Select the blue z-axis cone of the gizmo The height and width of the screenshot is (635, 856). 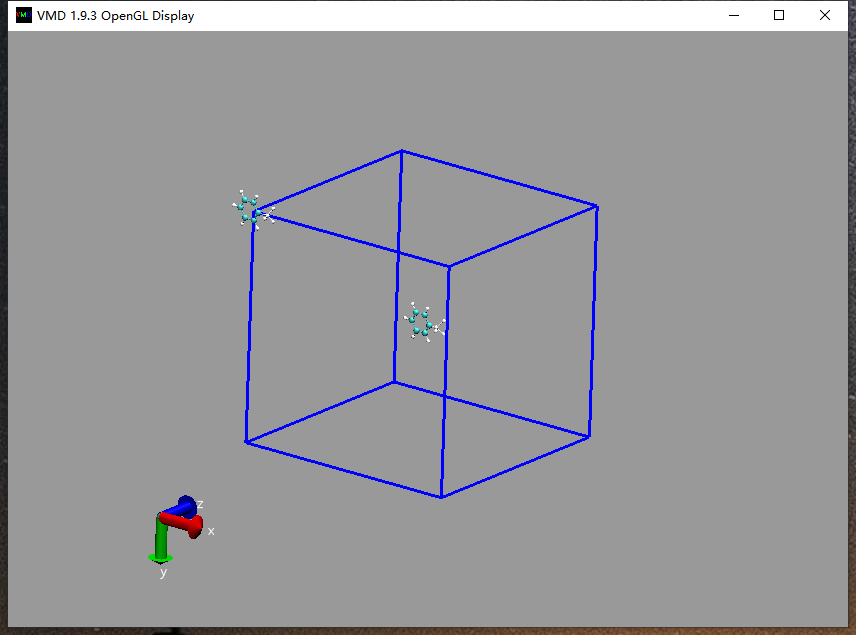click(185, 503)
